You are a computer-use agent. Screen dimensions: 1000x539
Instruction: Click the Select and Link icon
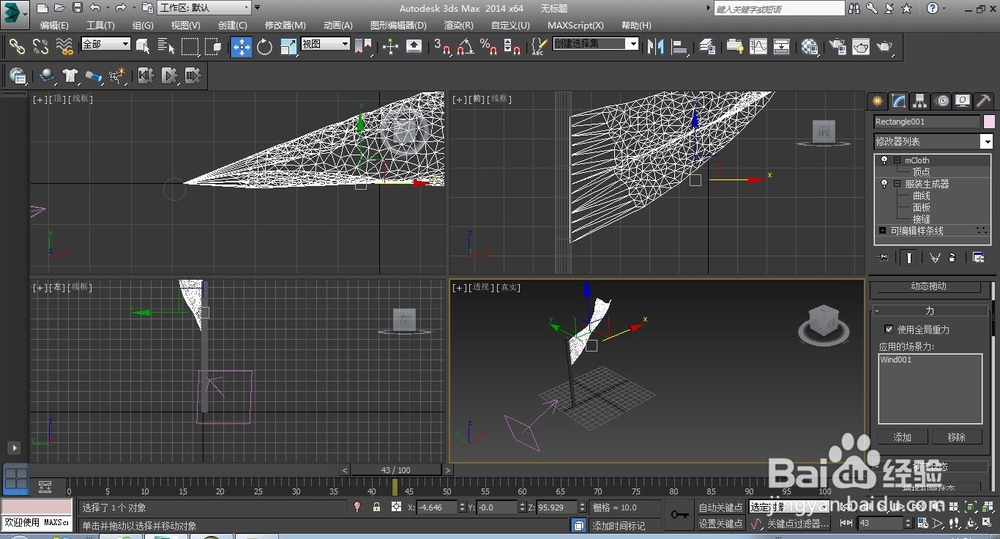click(16, 46)
